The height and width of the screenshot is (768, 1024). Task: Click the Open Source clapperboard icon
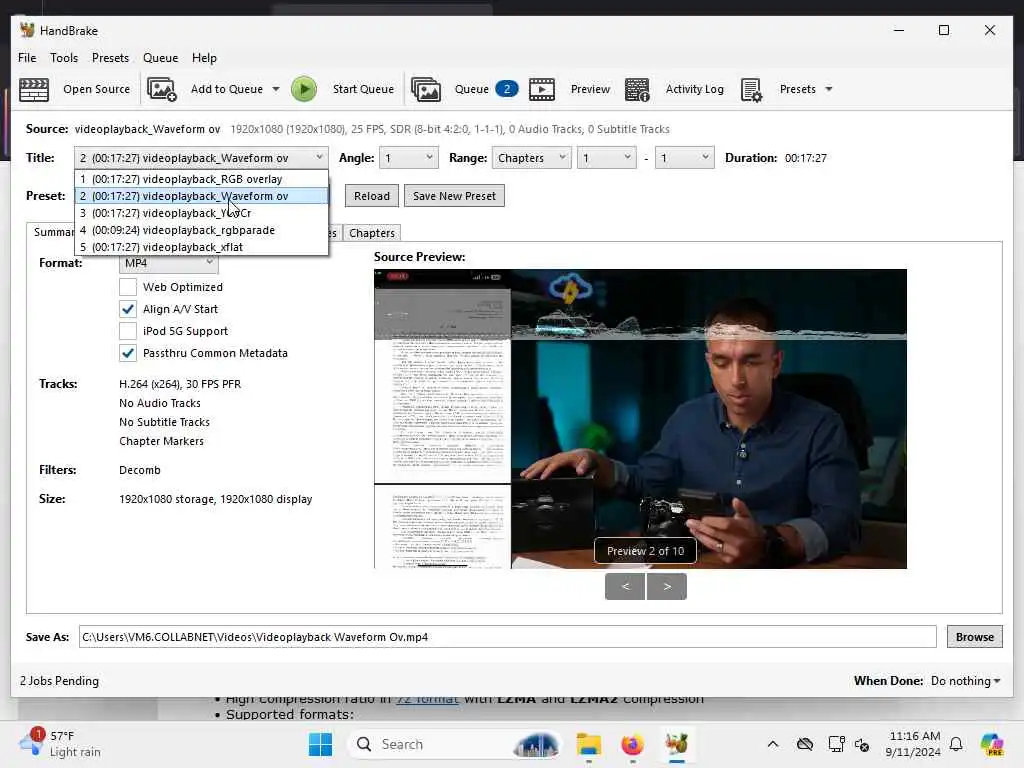click(x=34, y=89)
